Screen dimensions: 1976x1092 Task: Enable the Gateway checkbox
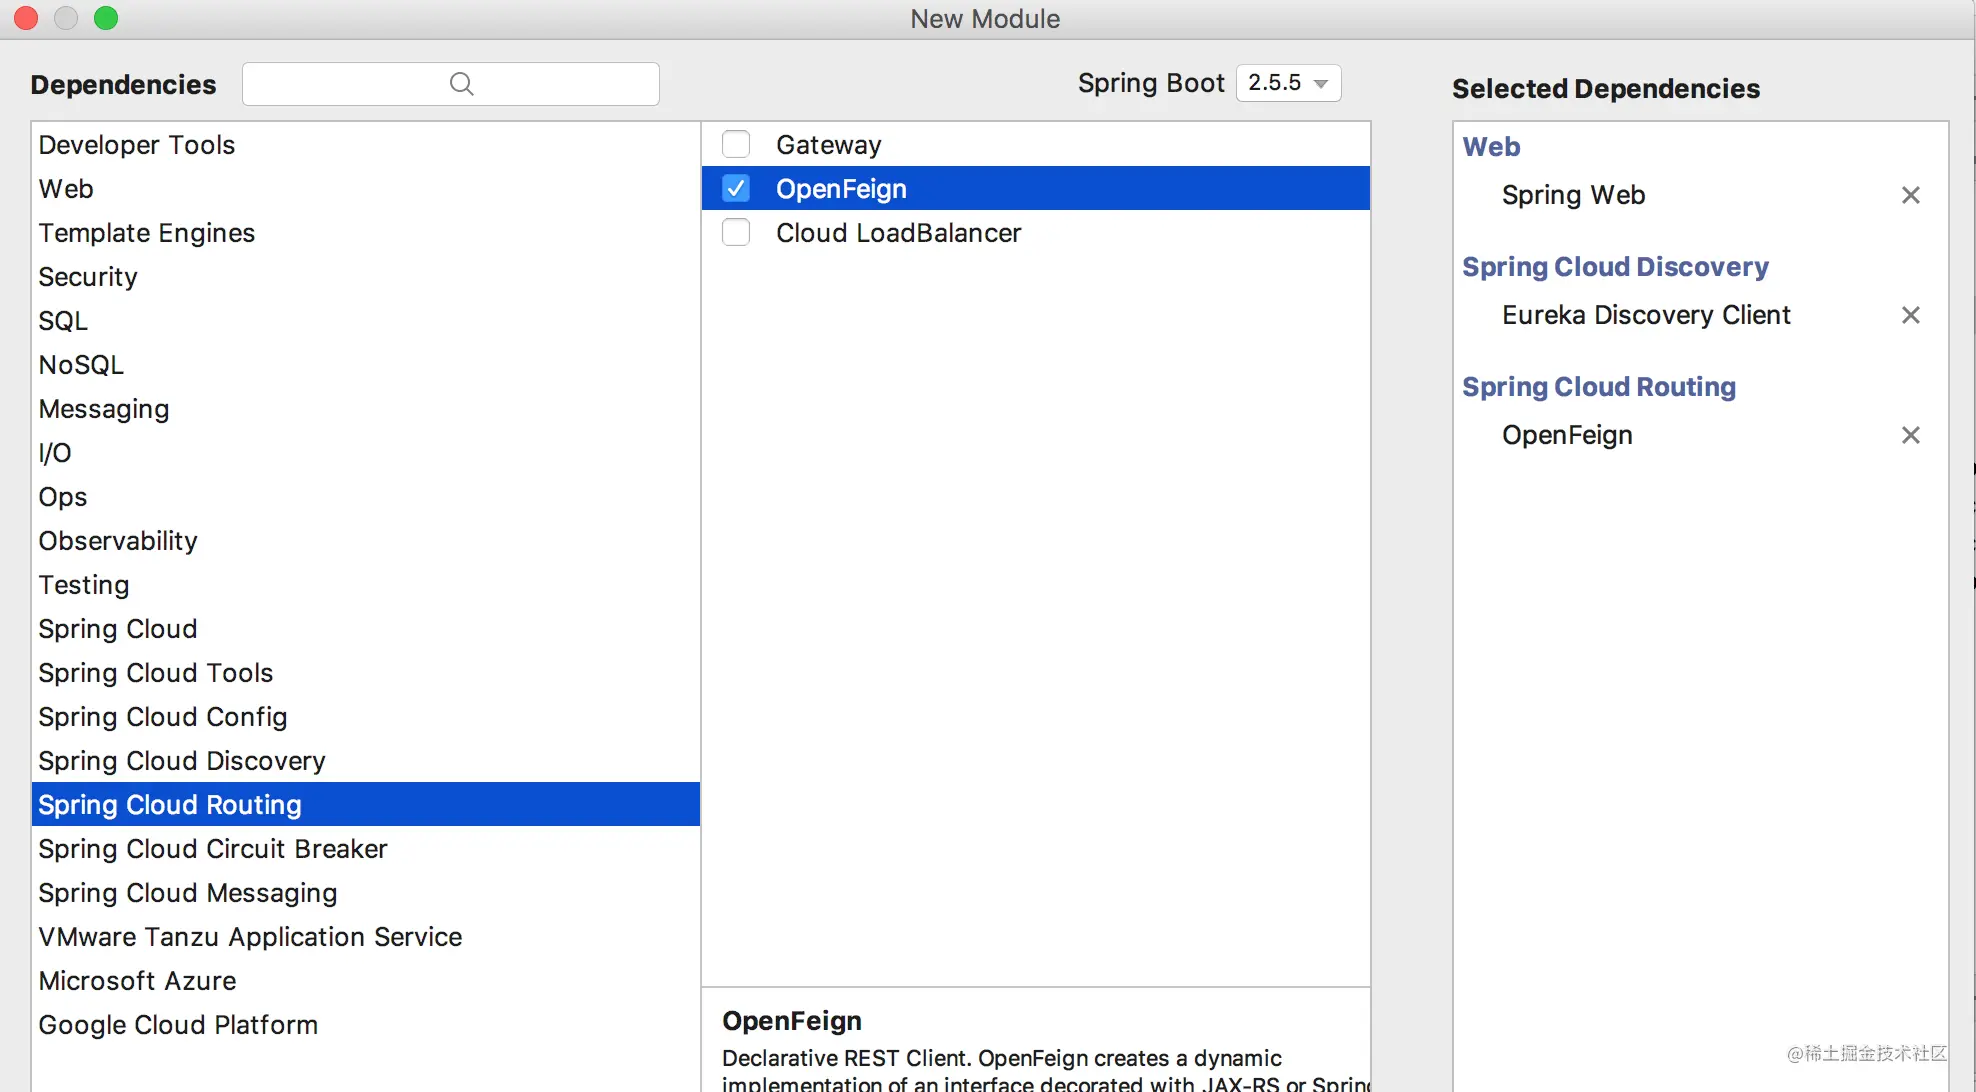pyautogui.click(x=736, y=145)
